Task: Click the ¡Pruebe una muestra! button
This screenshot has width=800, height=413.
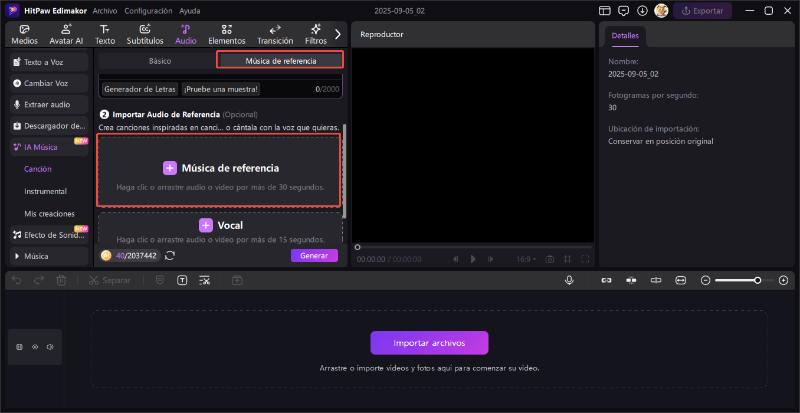Action: click(221, 89)
